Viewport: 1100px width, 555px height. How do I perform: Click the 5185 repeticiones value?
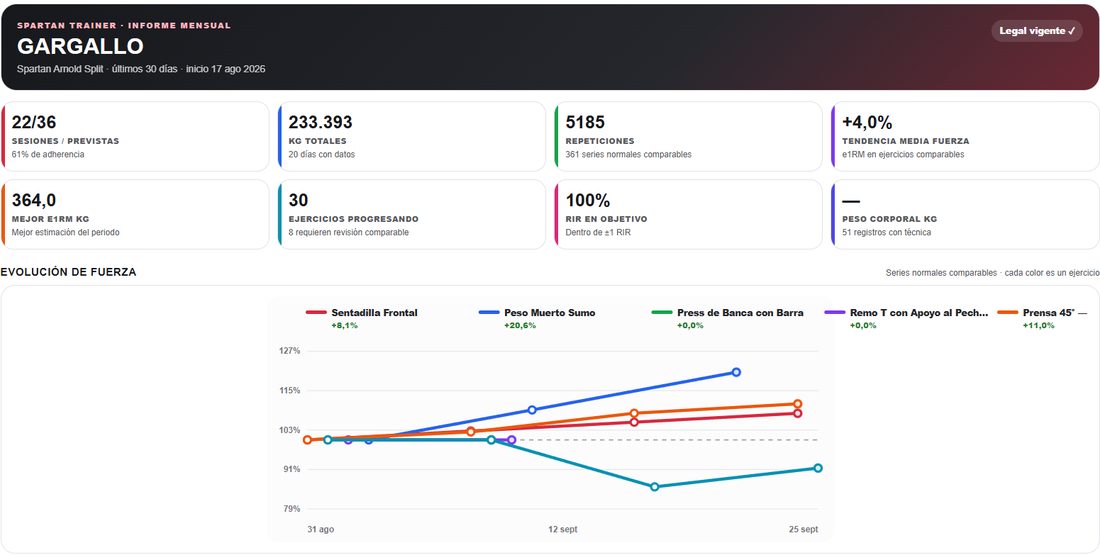tap(585, 122)
